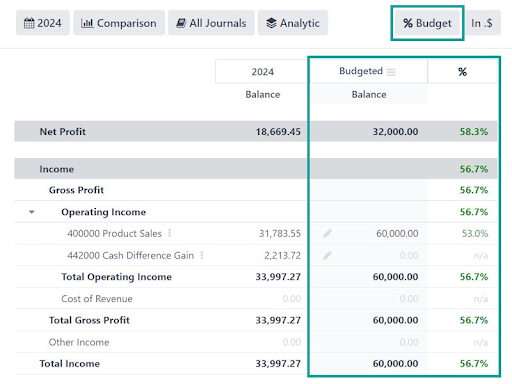
Task: Click the pencil icon for Cash Difference Gain
Action: click(x=327, y=255)
